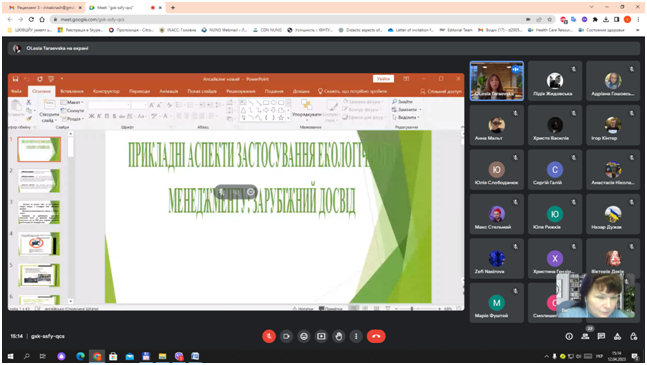This screenshot has width=647, height=365.
Task: Open the 'Letter of invitation' bookmark
Action: click(x=410, y=30)
